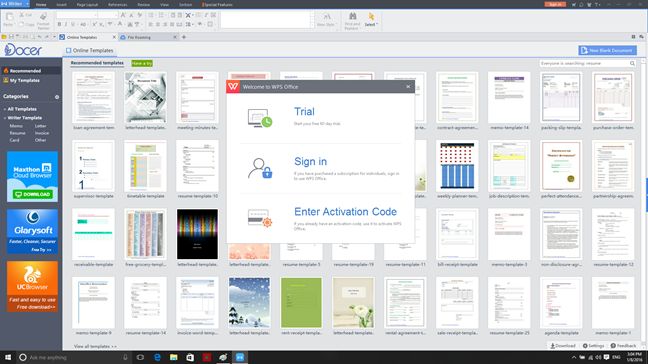
Task: Open the Windows Start menu
Action: [8, 357]
